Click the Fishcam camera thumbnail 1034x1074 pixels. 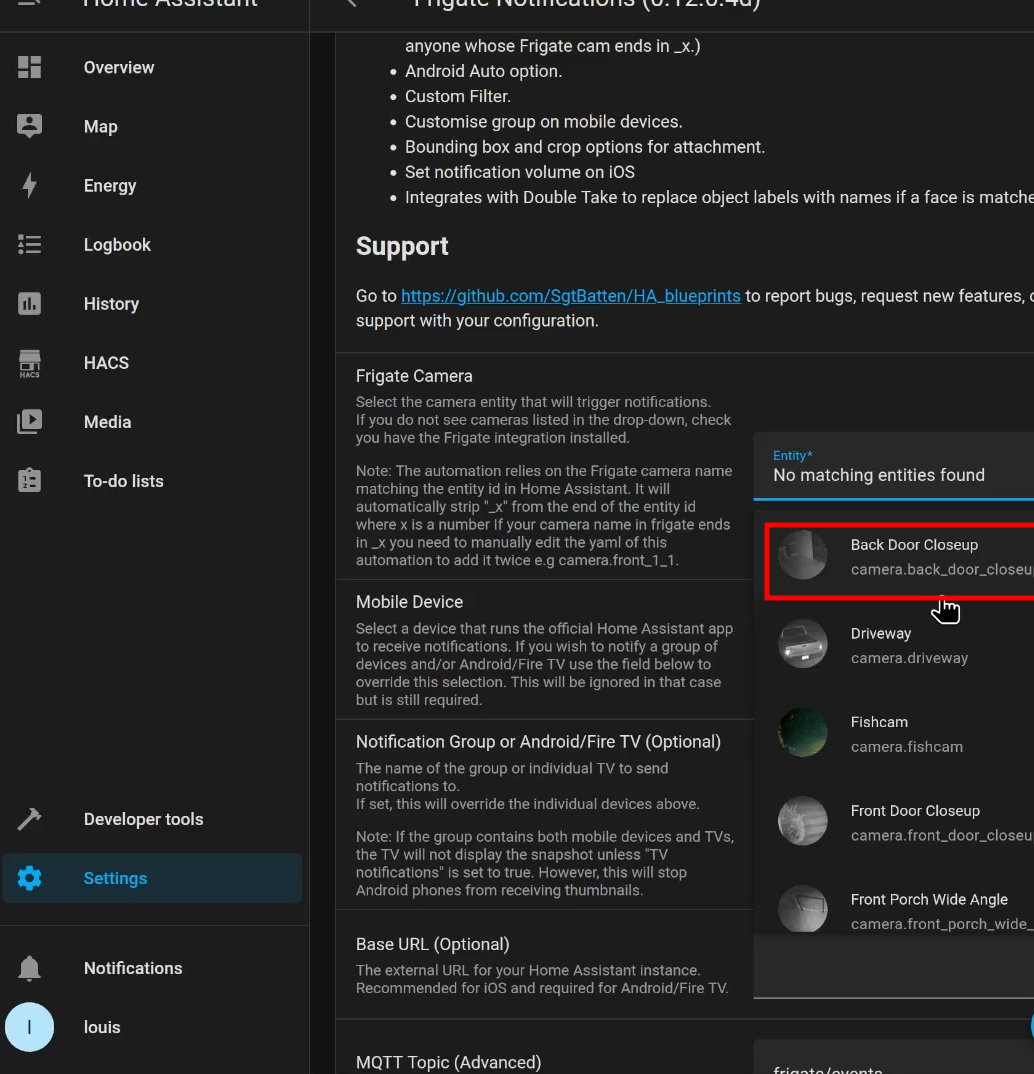click(803, 732)
